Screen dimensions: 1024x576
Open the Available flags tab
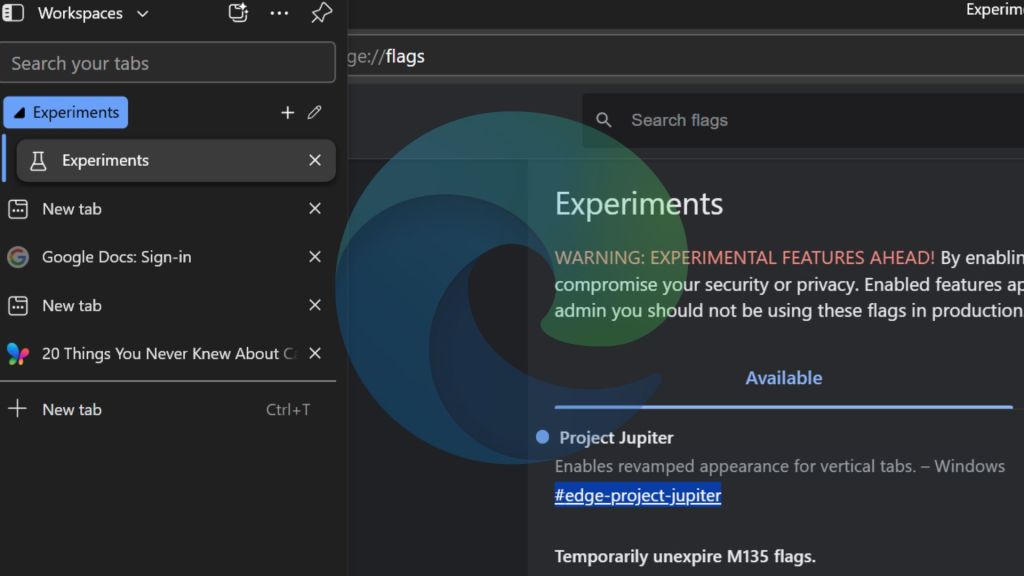784,378
